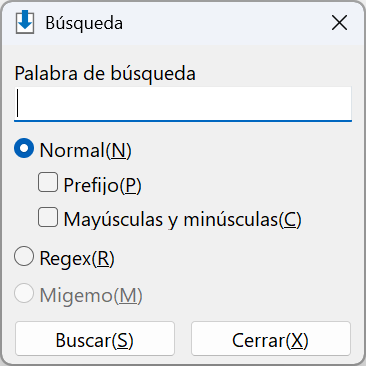Start search with the Buscar(S) button
Screen dimensions: 366x366
95,339
